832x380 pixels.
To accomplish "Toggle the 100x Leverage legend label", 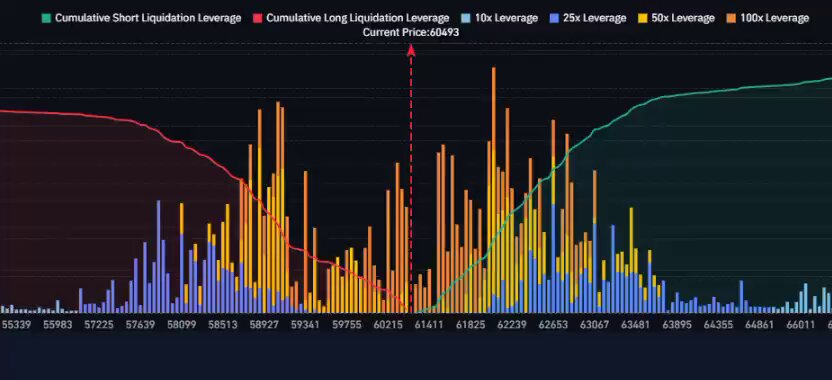I will click(x=774, y=18).
